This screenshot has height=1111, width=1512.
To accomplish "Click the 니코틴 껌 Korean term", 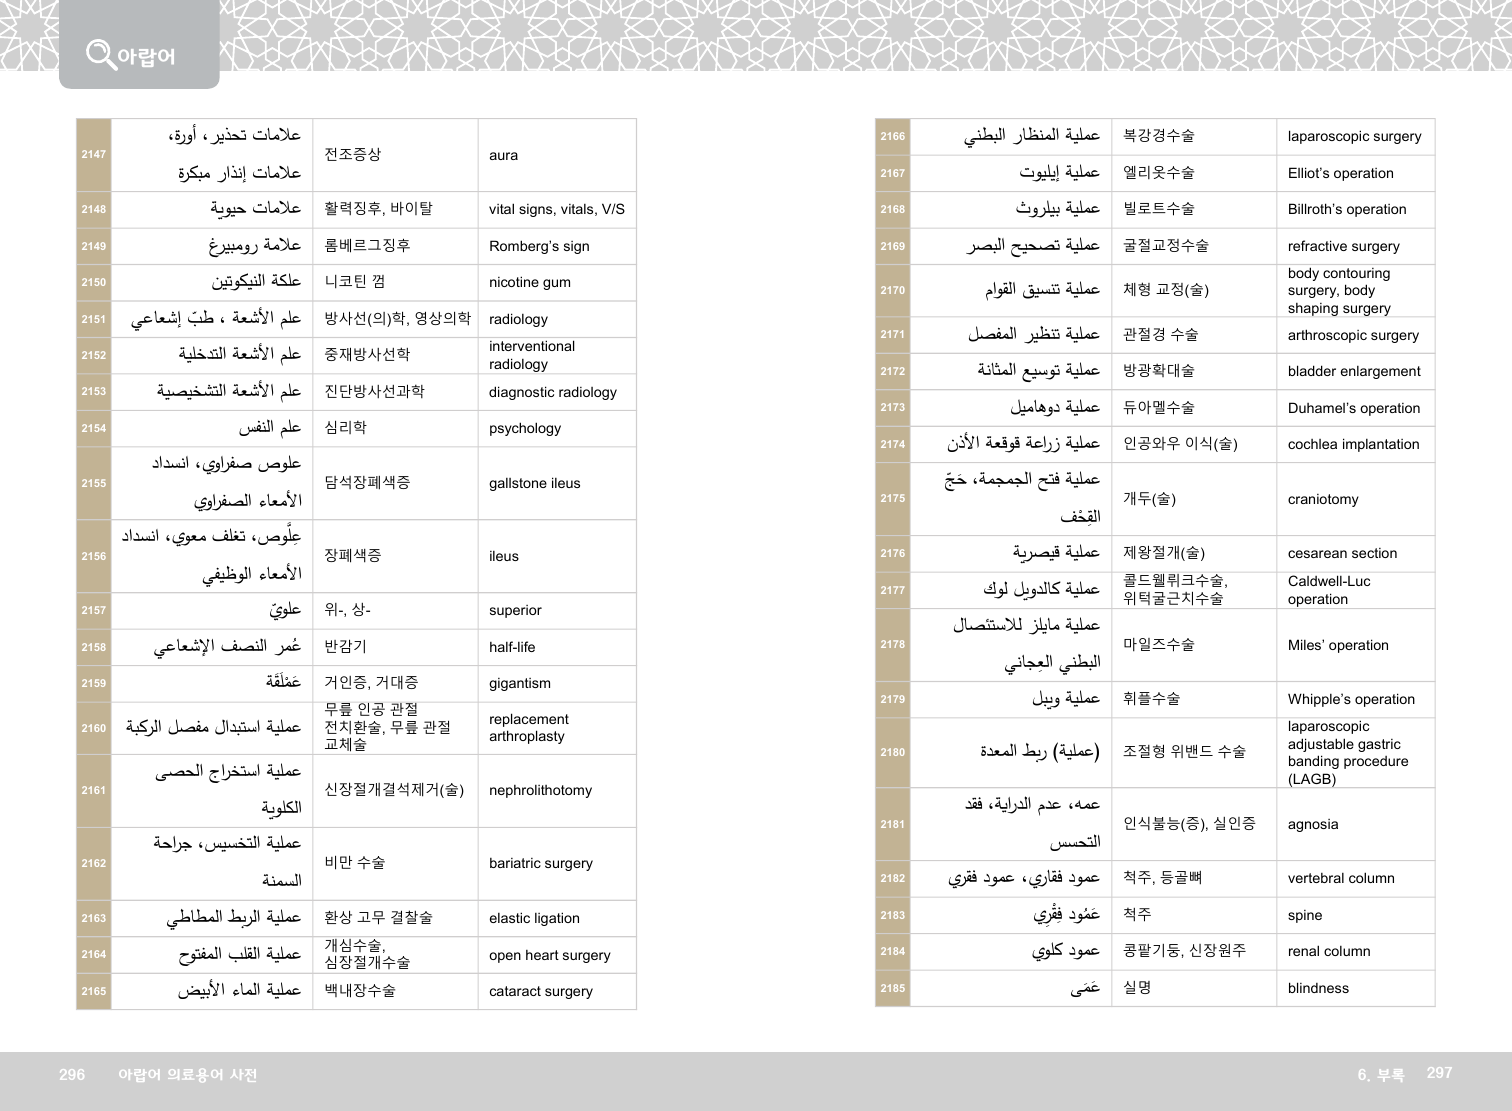I will [x=355, y=282].
